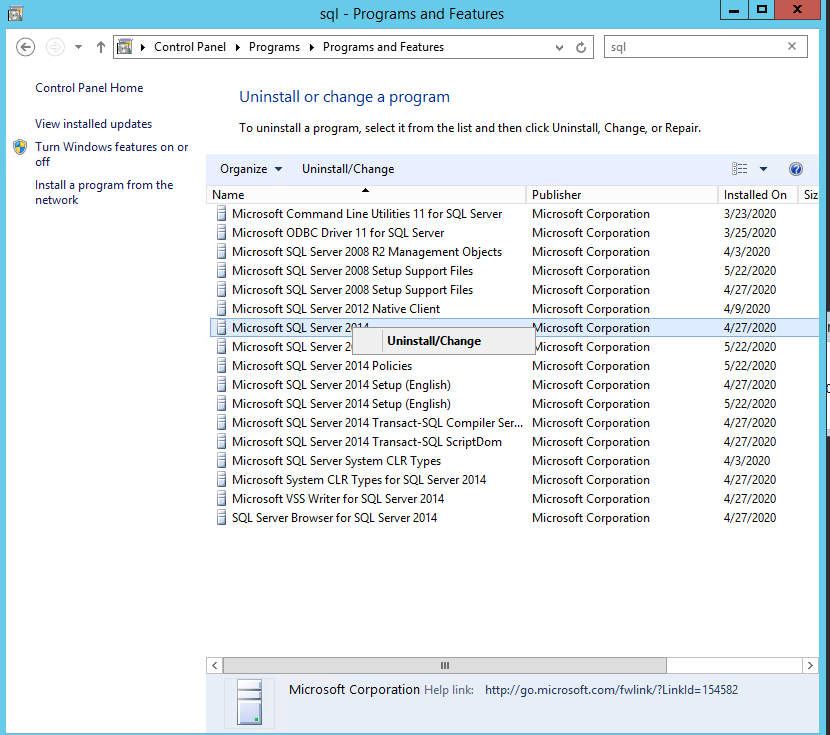Click the window icon in the title bar
The height and width of the screenshot is (735, 830).
click(x=15, y=13)
